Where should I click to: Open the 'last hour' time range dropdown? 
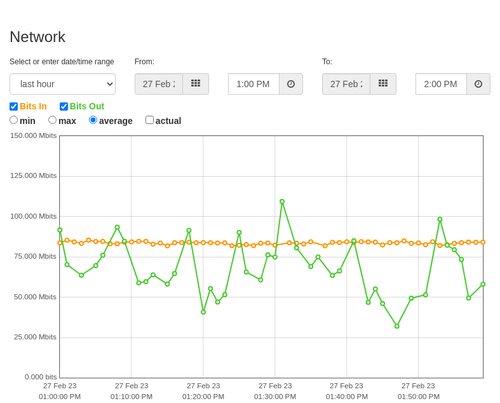point(63,84)
